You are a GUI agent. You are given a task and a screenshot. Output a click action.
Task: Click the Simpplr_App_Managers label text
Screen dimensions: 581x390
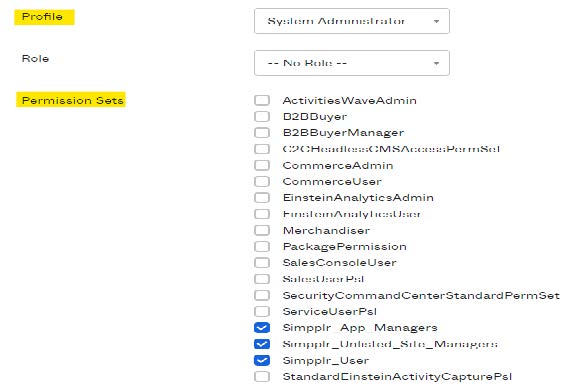click(x=360, y=328)
